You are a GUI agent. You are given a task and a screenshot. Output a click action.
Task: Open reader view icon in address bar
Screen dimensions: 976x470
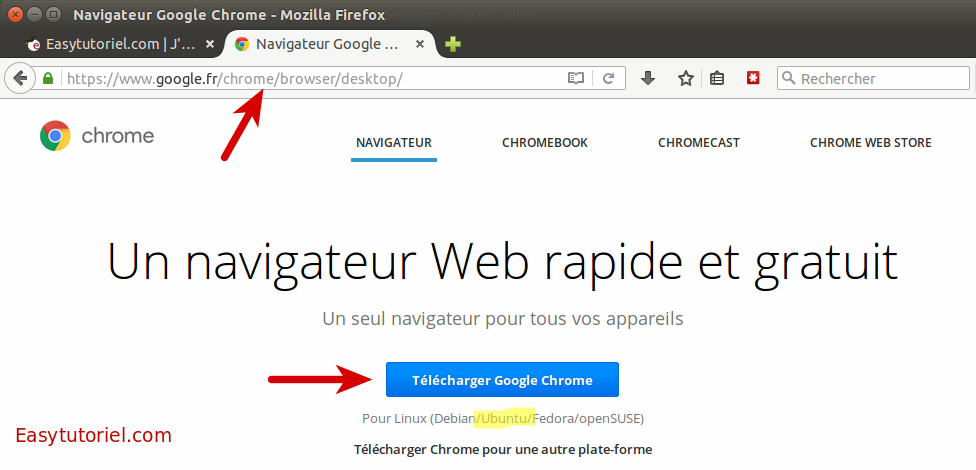576,78
